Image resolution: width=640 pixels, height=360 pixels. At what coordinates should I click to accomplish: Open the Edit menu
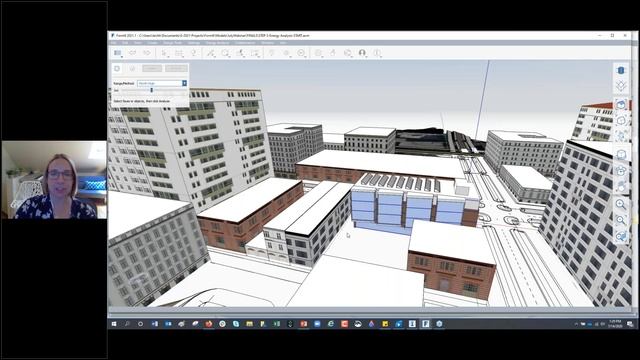[x=125, y=42]
